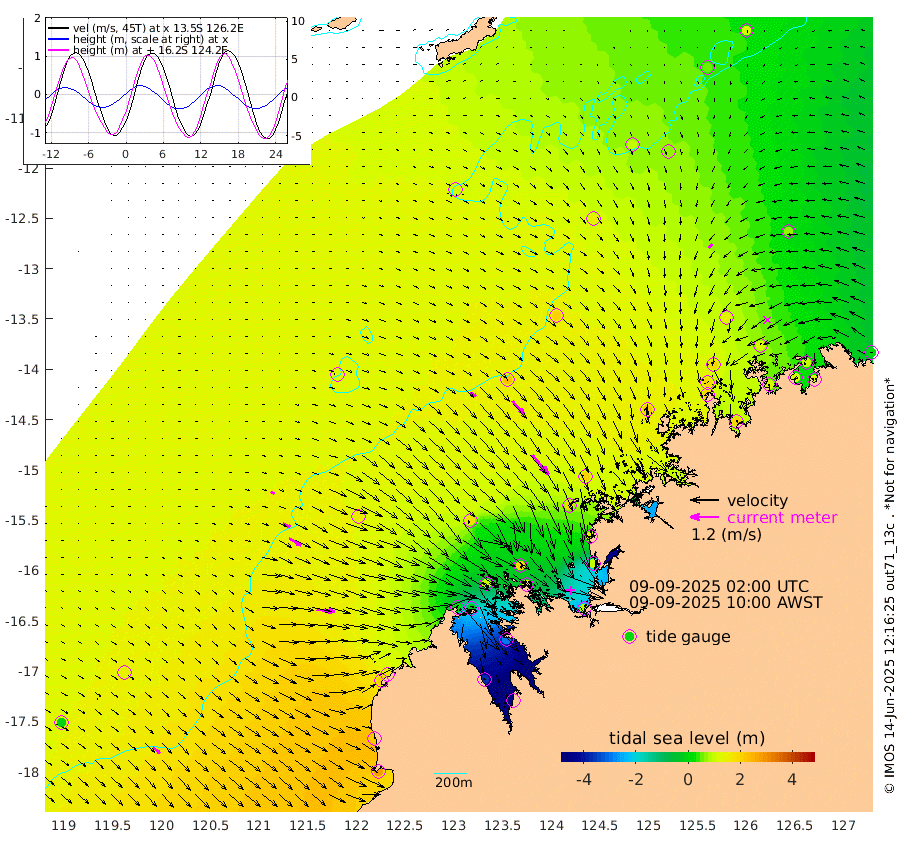This screenshot has height=846, width=900.
Task: Click the tide gauge circle near 126.4E 12.6S
Action: point(789,231)
